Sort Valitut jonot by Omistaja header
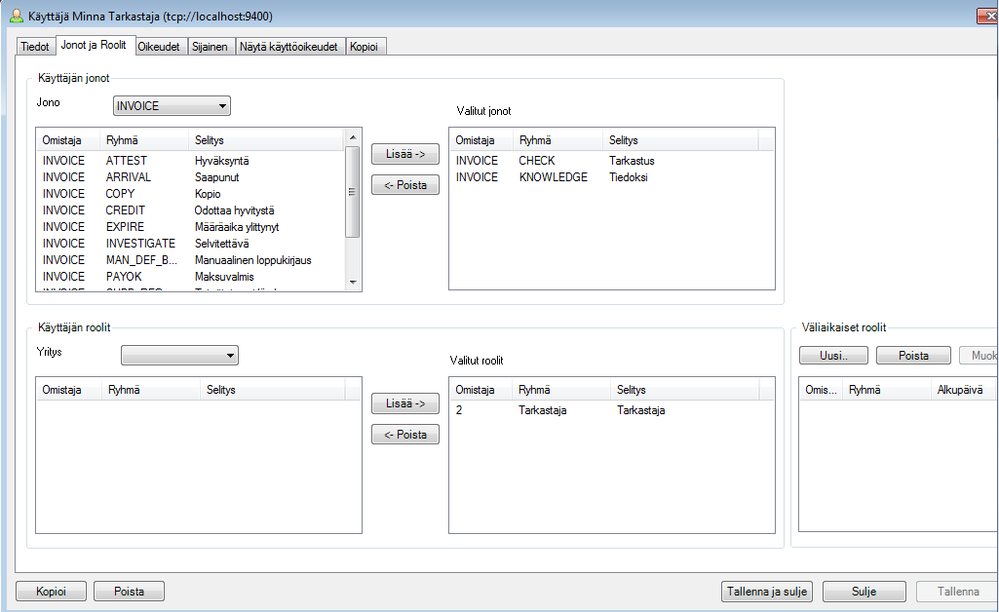The height and width of the screenshot is (612, 999). click(x=482, y=141)
